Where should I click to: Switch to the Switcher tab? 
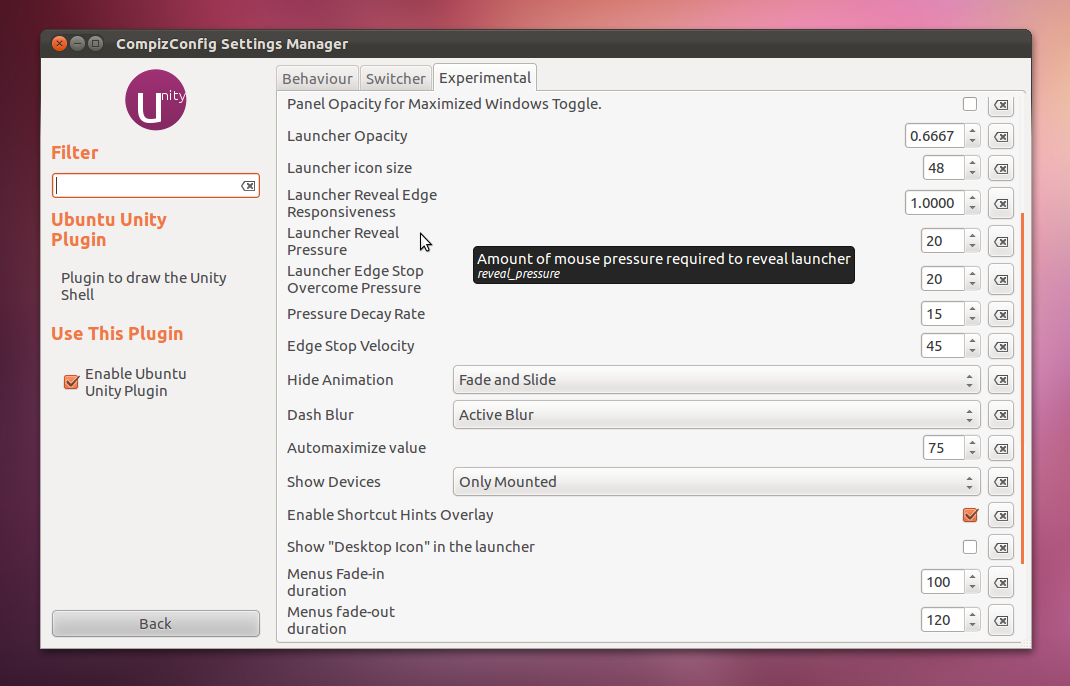click(x=396, y=77)
